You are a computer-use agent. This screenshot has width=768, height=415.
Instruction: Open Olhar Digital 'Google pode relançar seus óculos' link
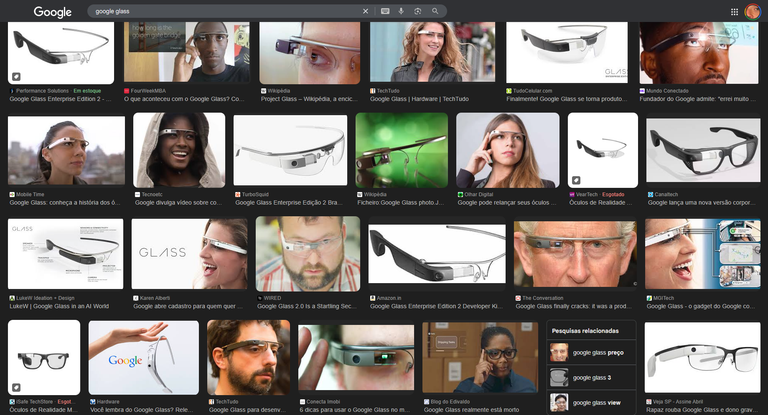[507, 202]
